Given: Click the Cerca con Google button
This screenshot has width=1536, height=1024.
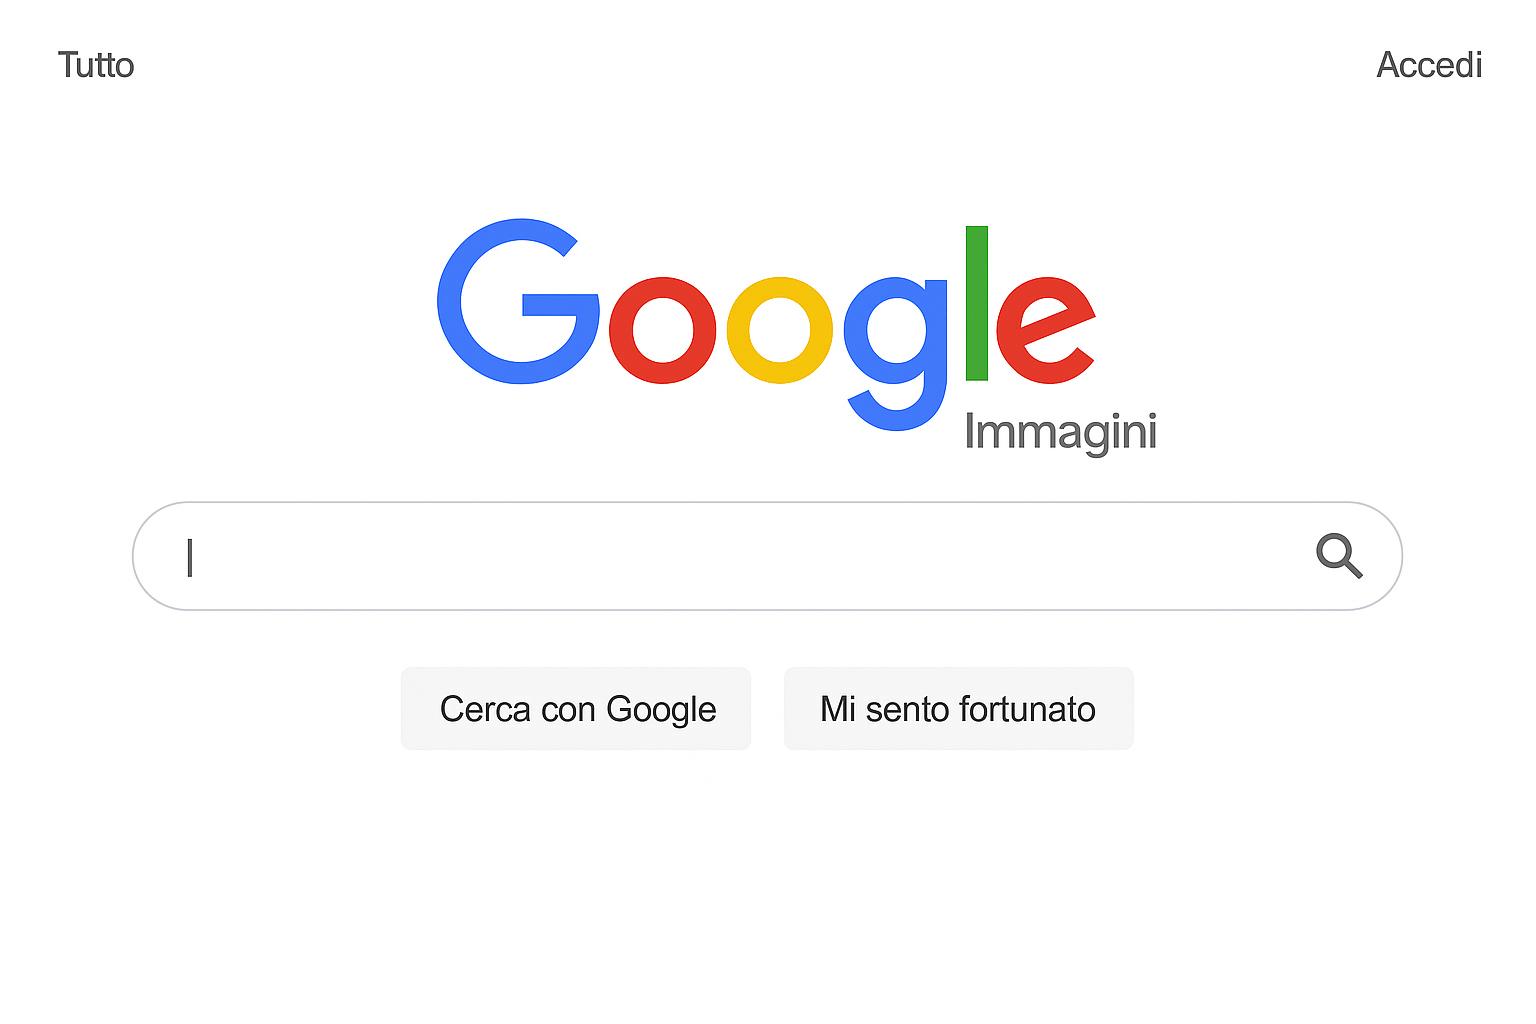Looking at the screenshot, I should coord(576,709).
